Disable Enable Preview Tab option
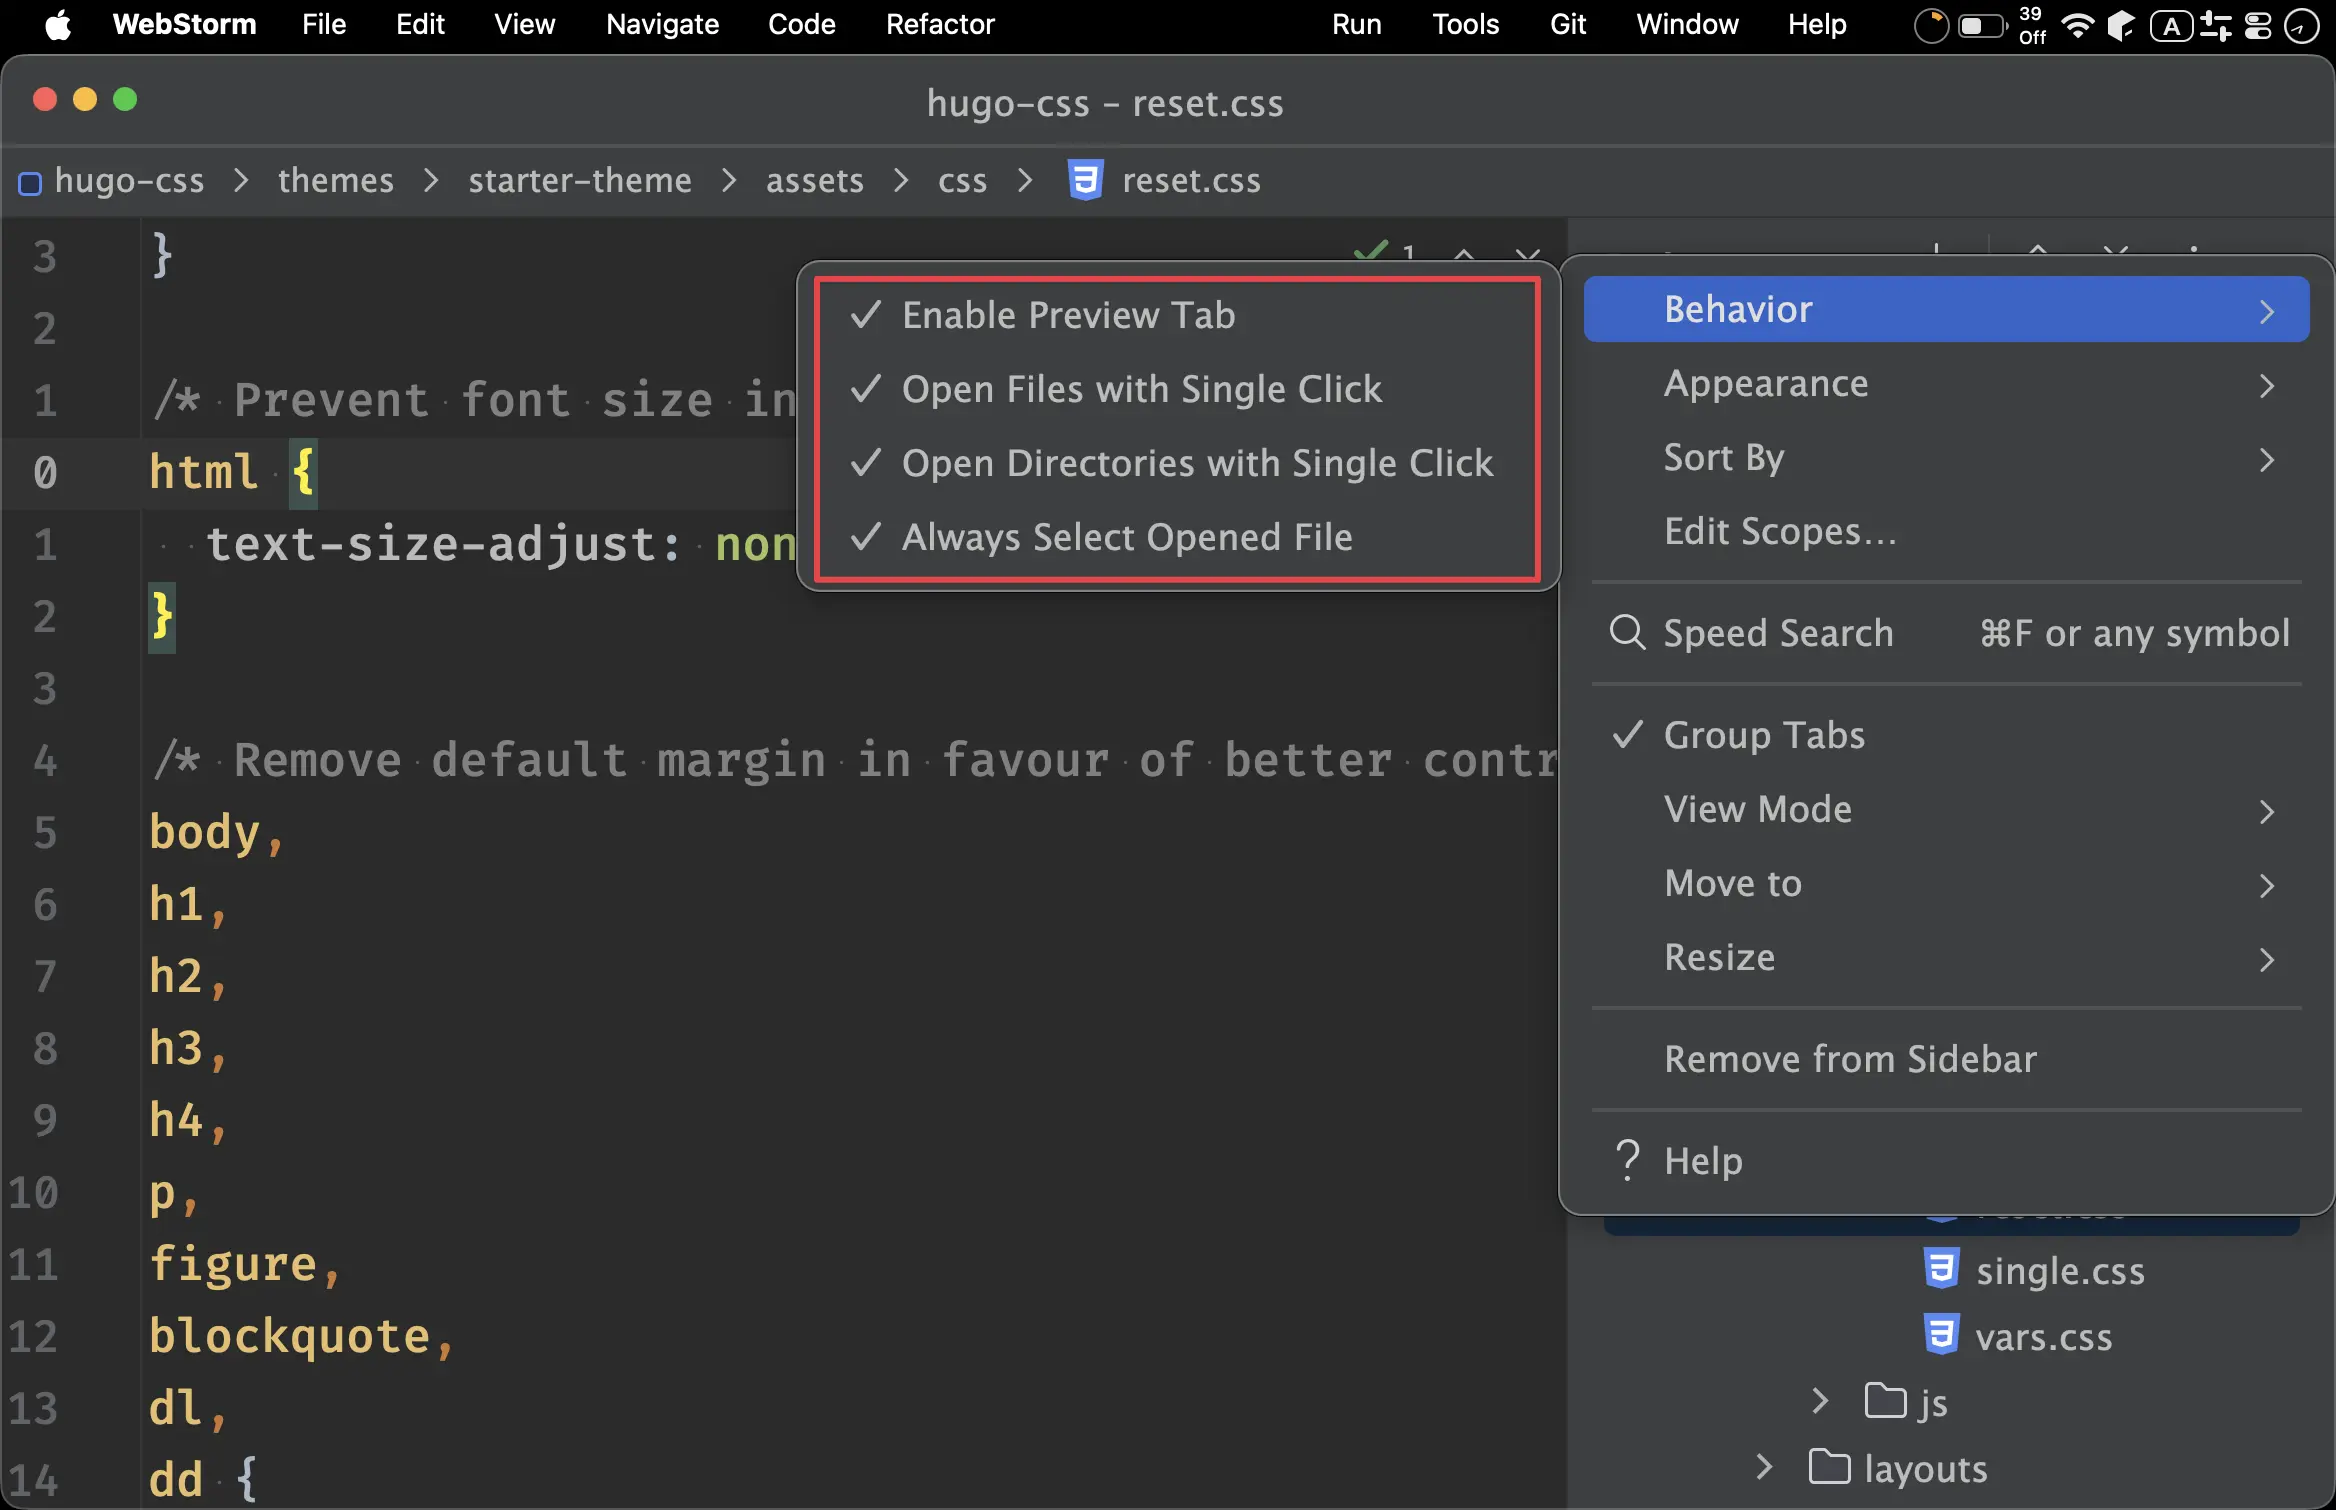The image size is (2336, 1510). (x=1068, y=315)
